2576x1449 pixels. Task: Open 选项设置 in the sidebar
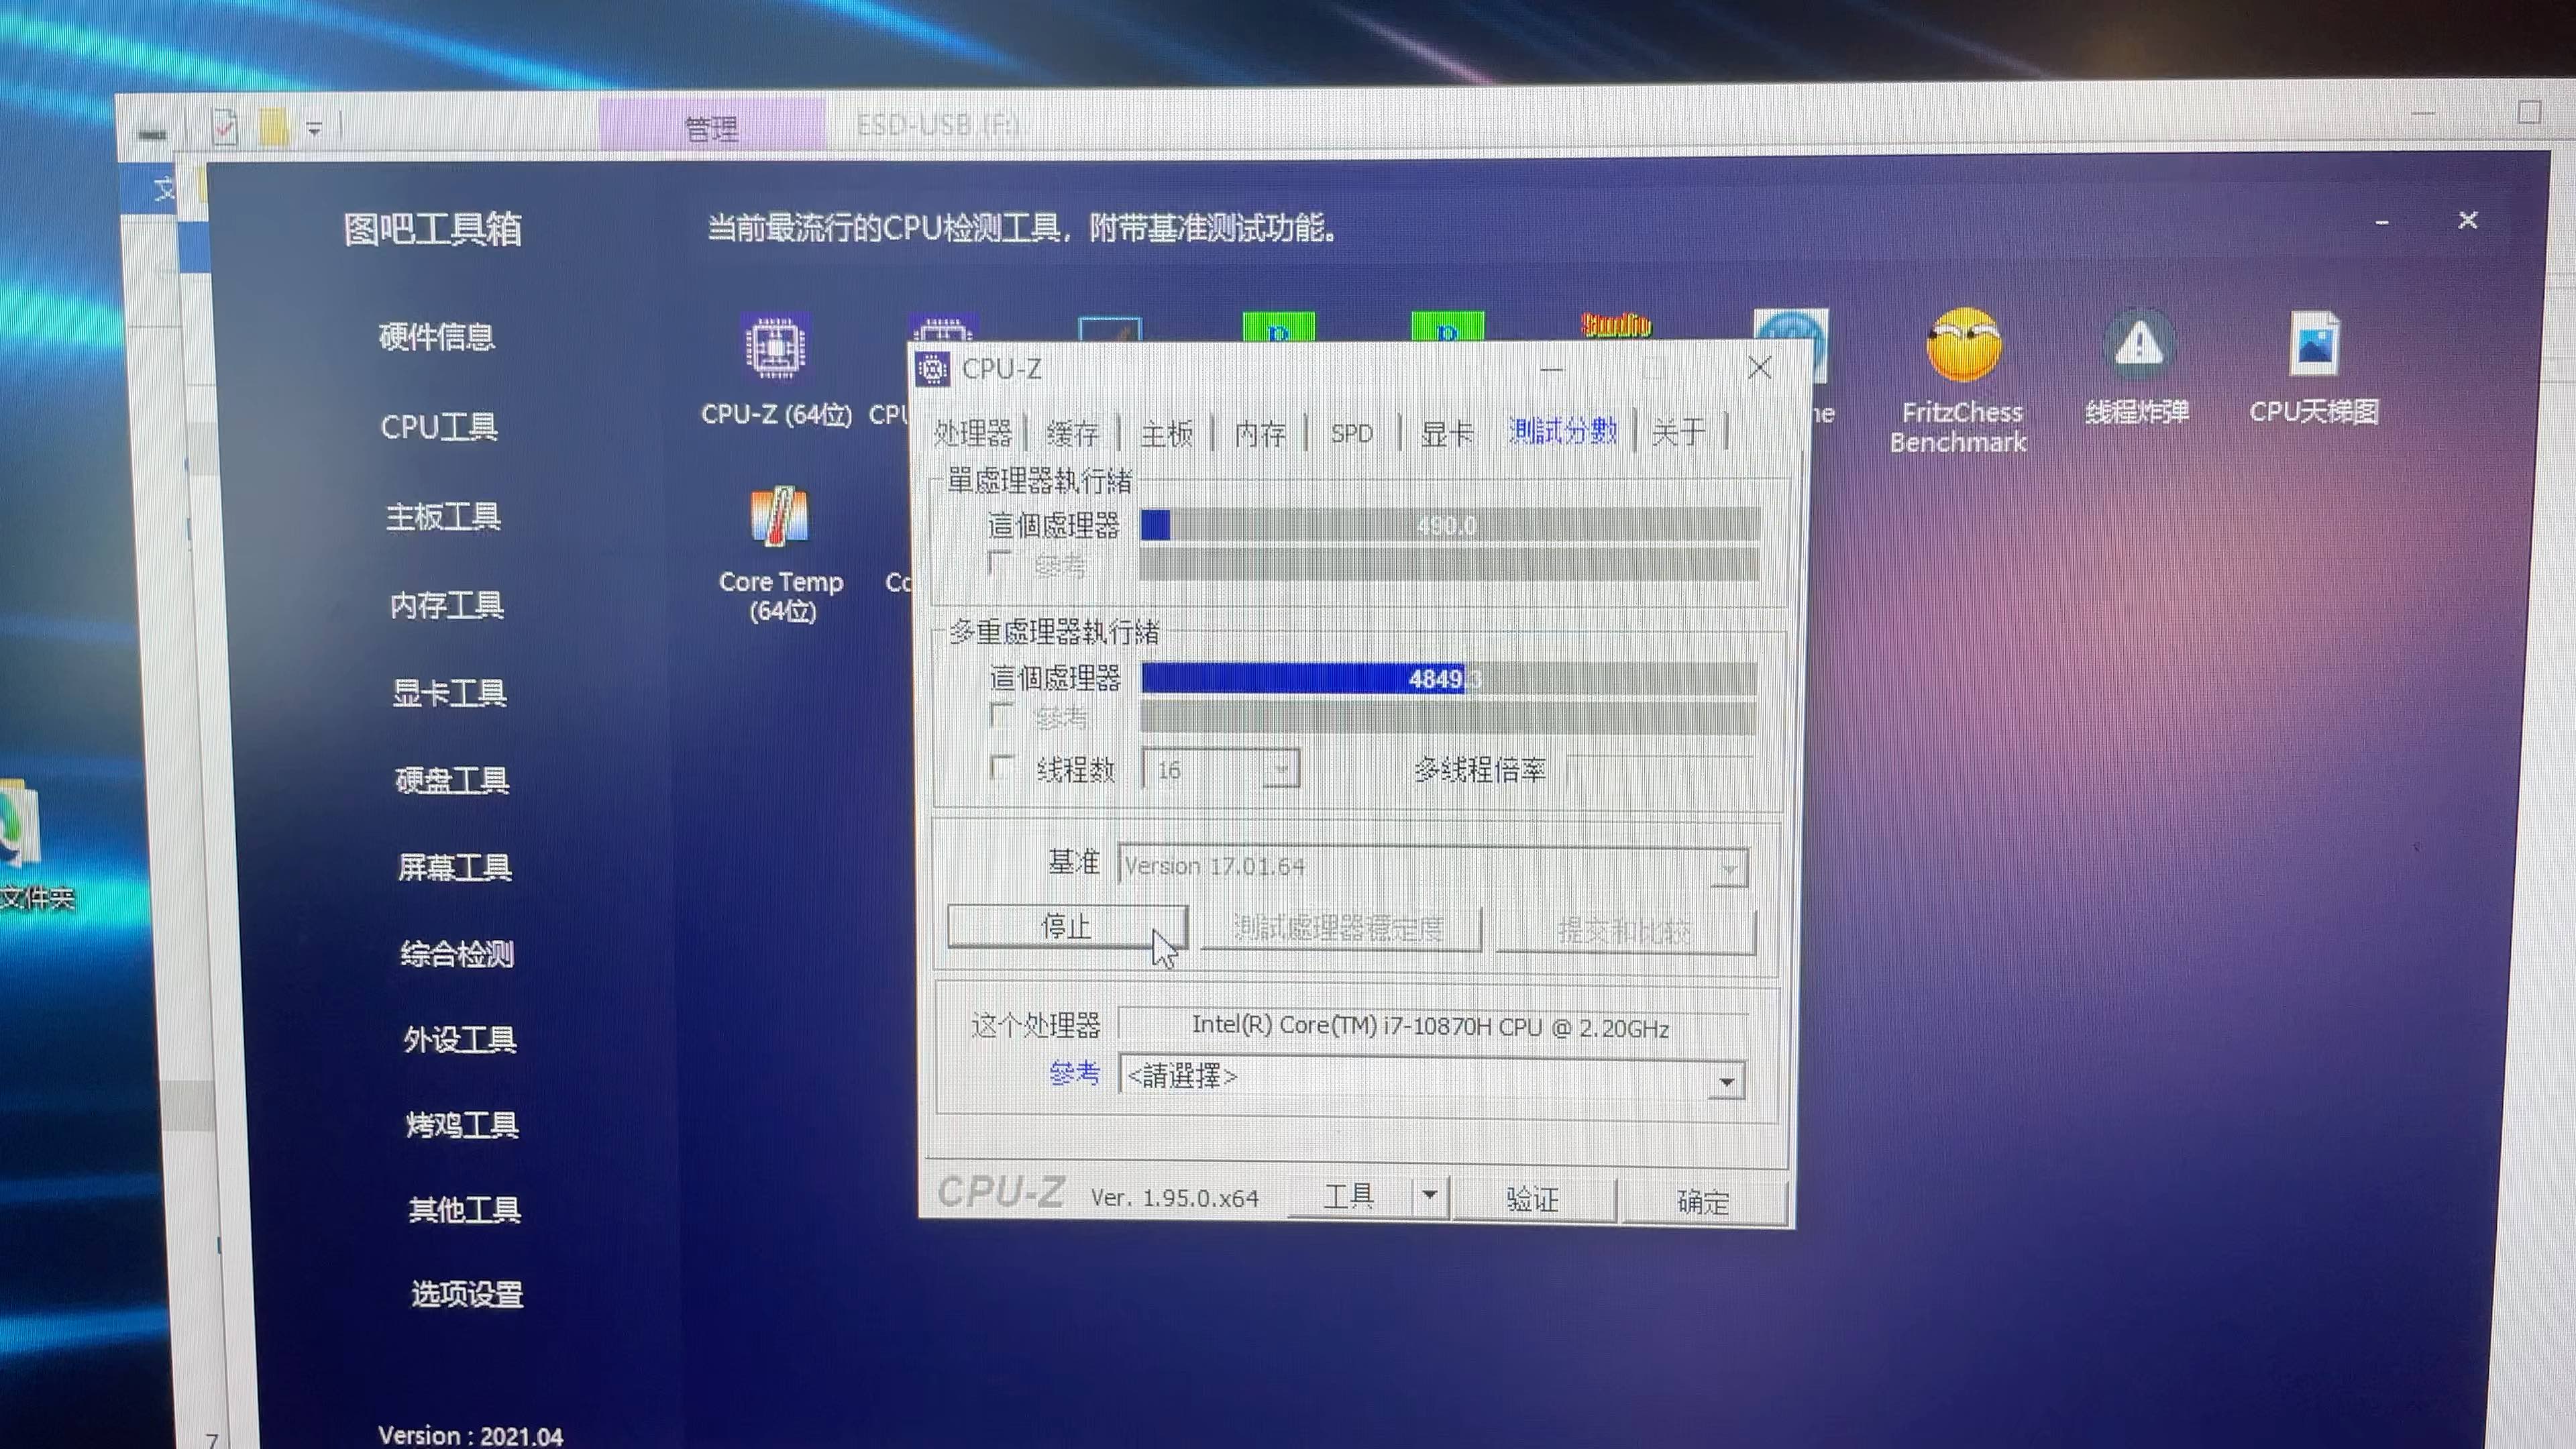467,1294
